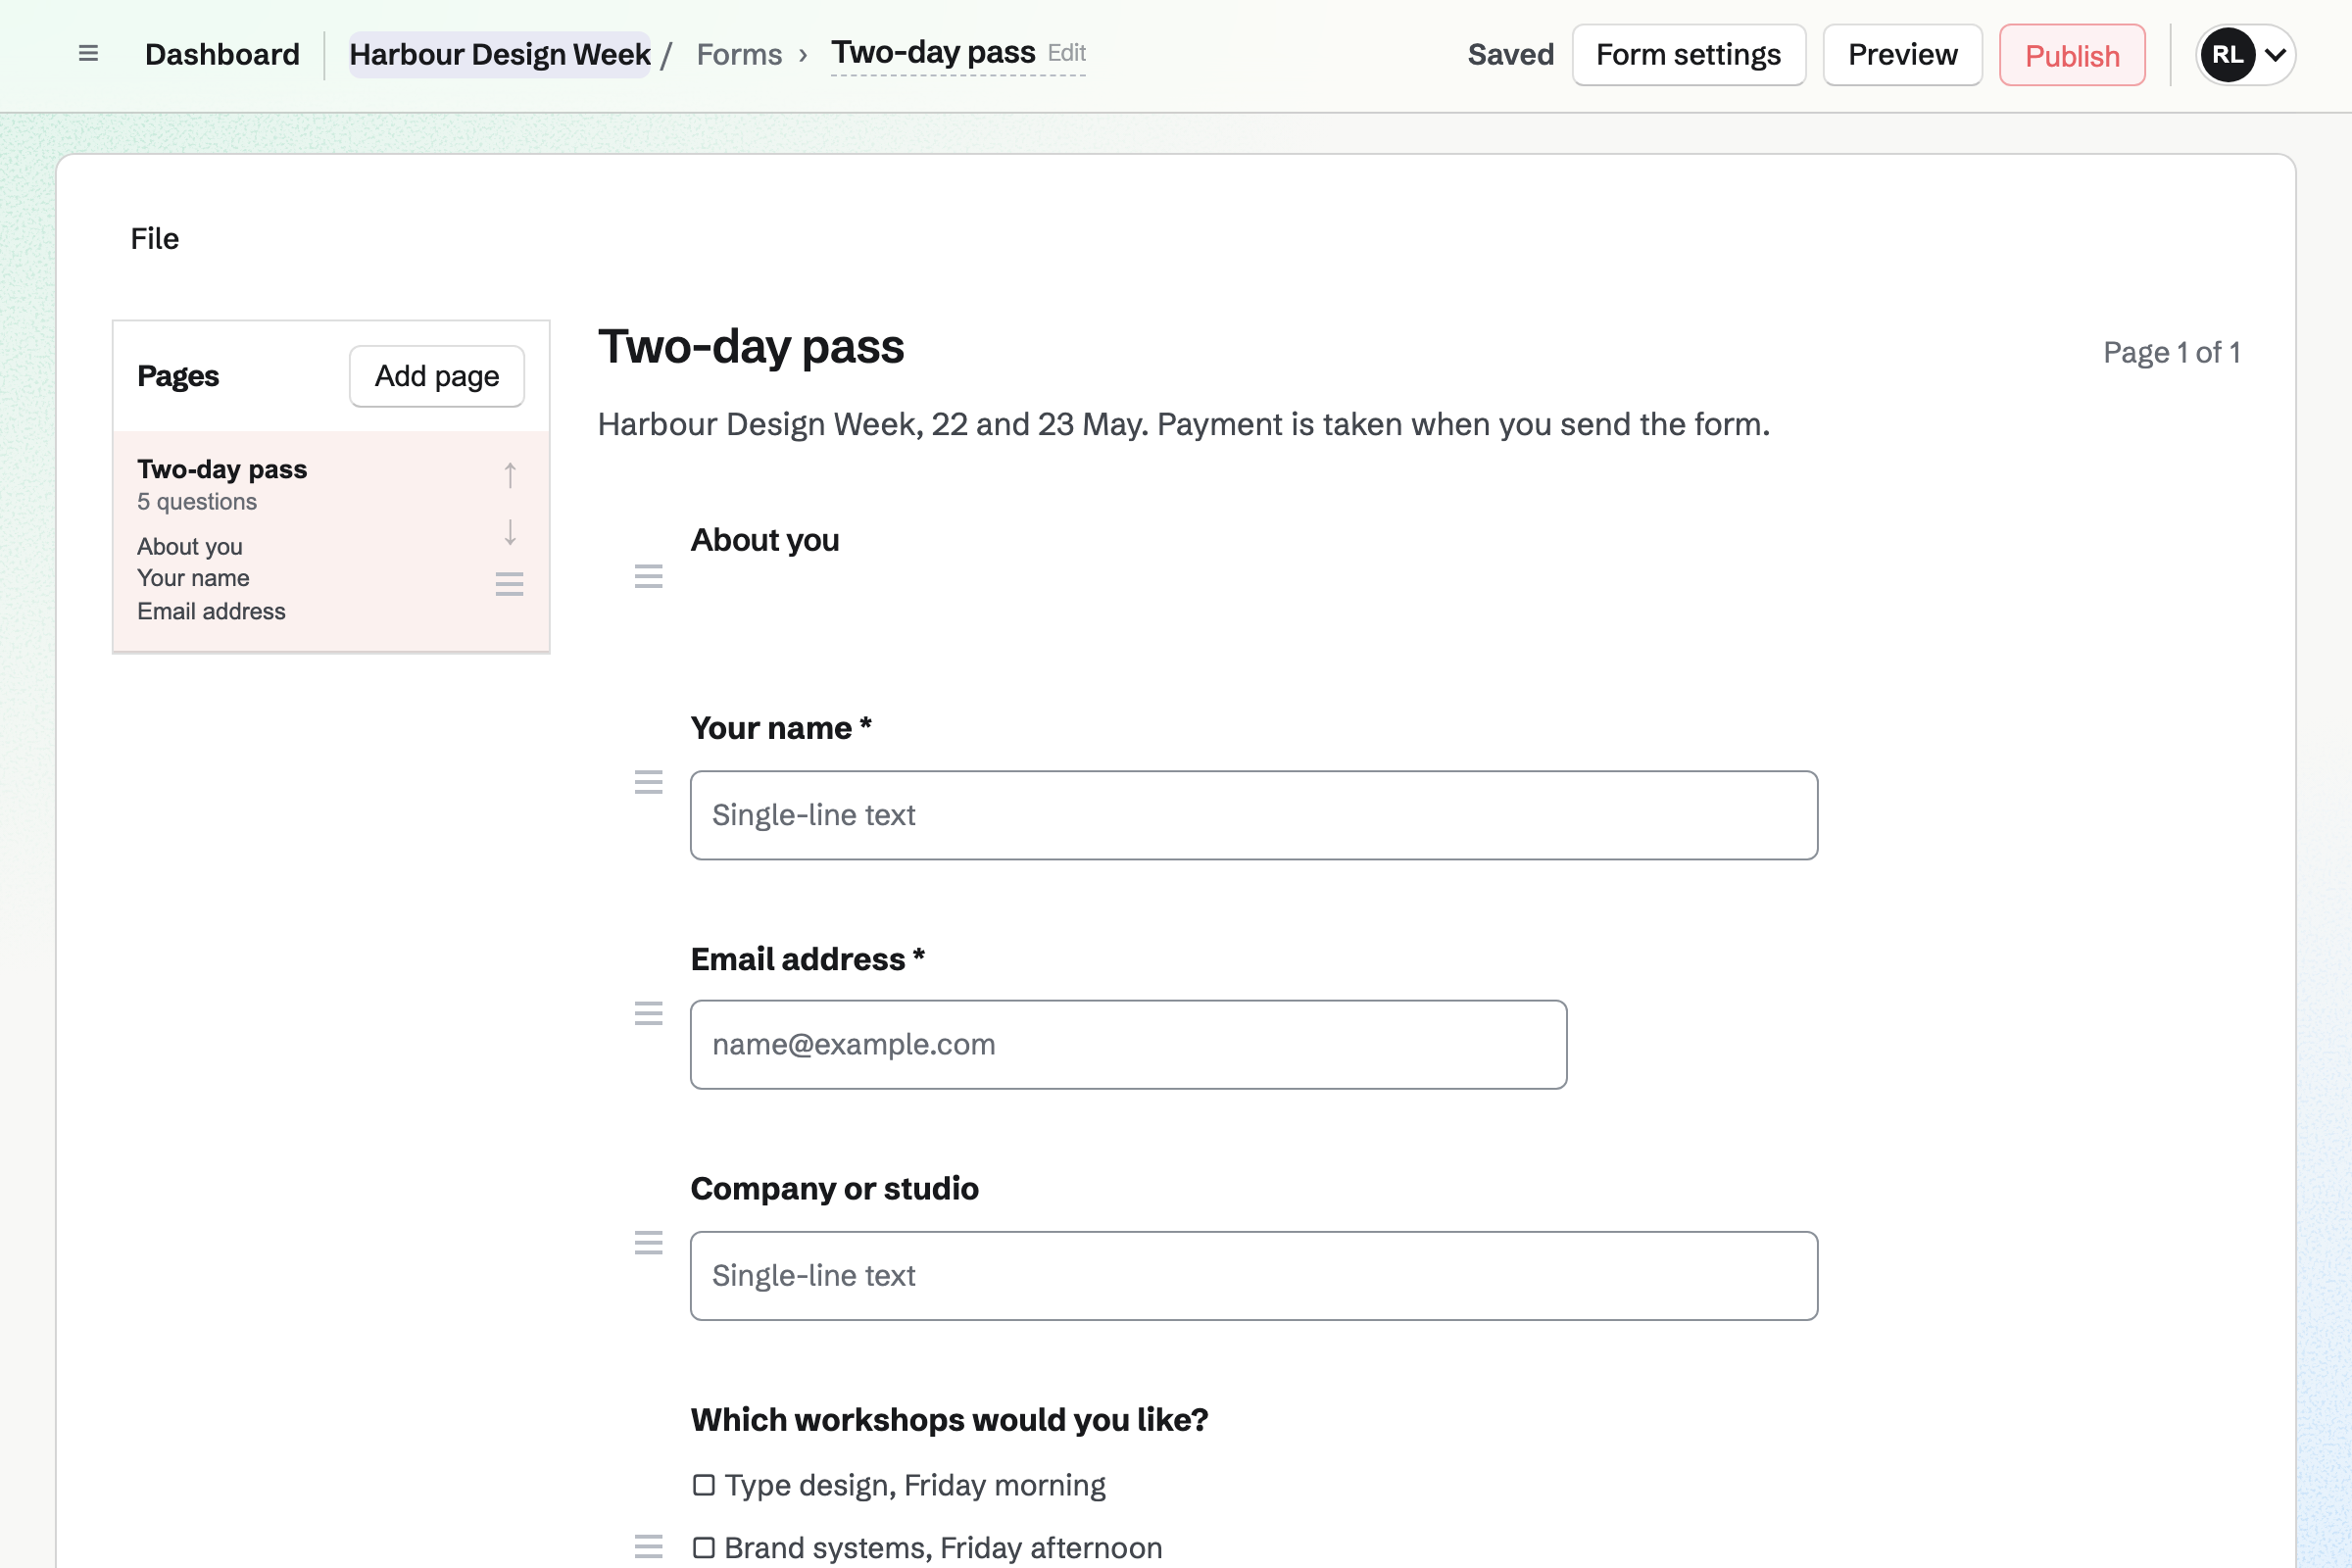Jump to About you in page outline
The height and width of the screenshot is (1568, 2352).
[190, 547]
